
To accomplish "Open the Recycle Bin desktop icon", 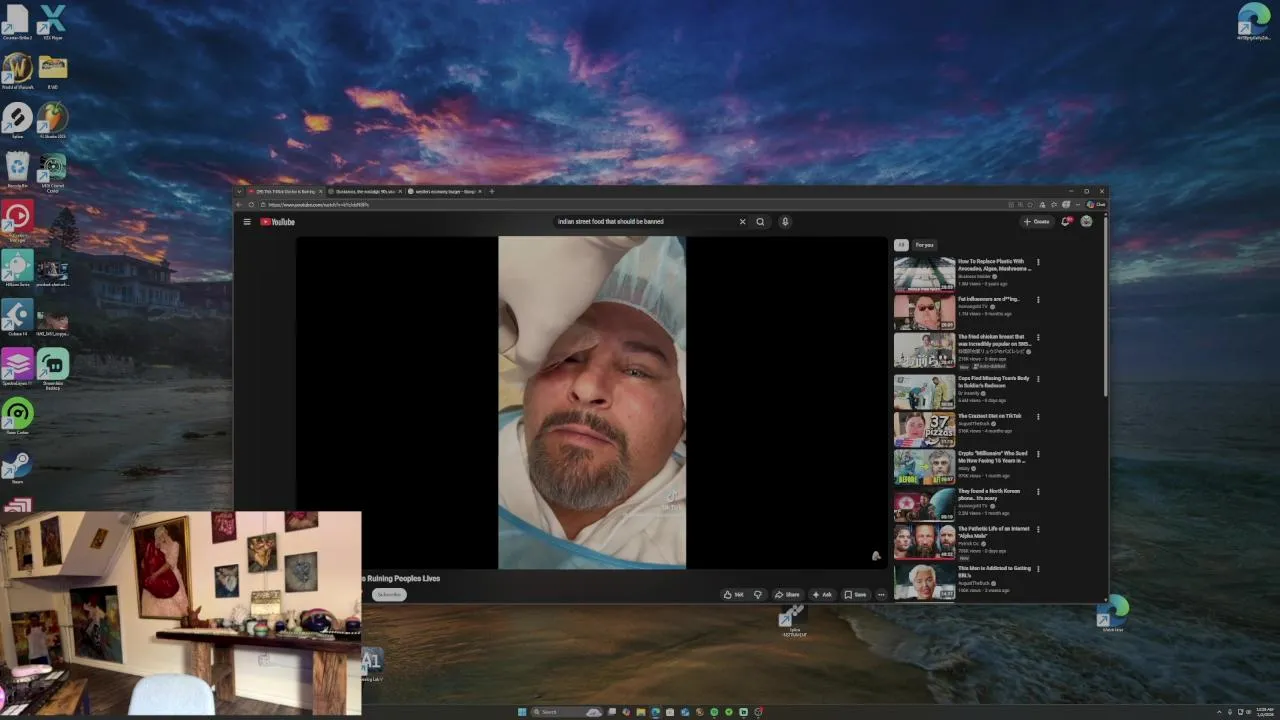I will (x=17, y=170).
